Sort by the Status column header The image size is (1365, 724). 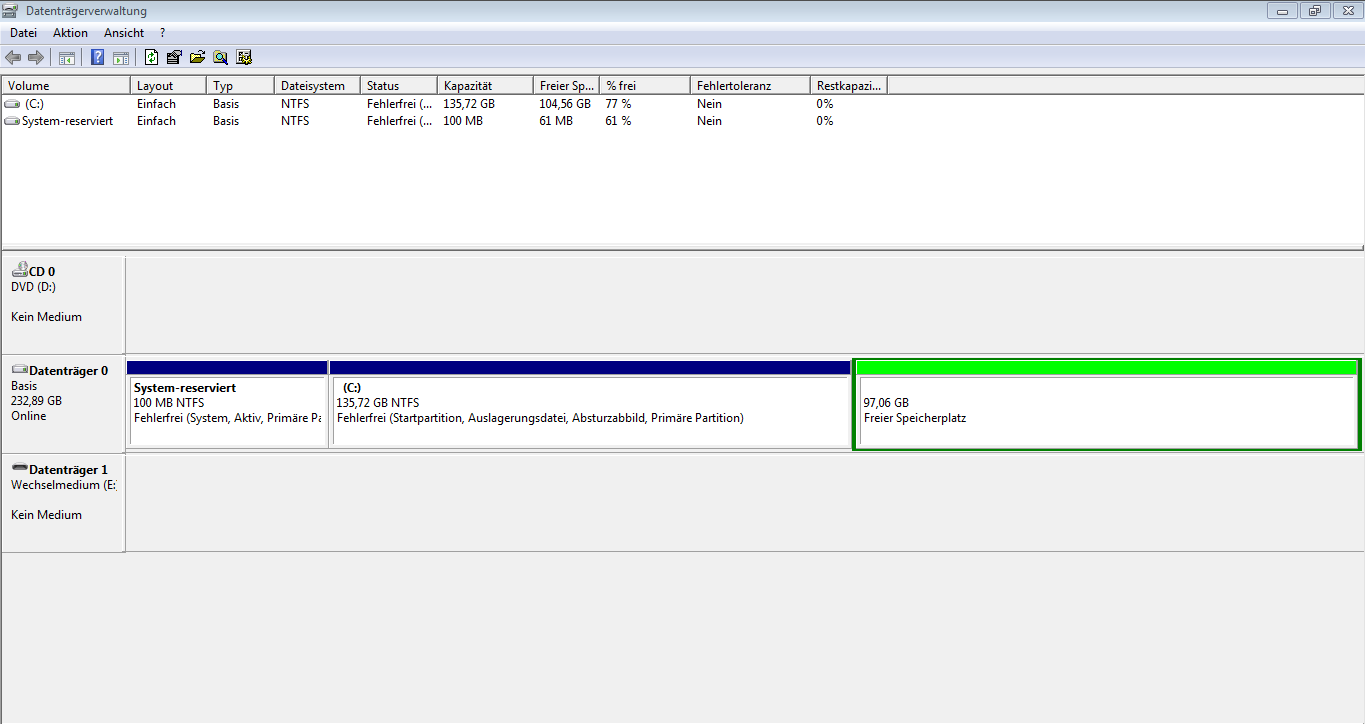click(399, 86)
